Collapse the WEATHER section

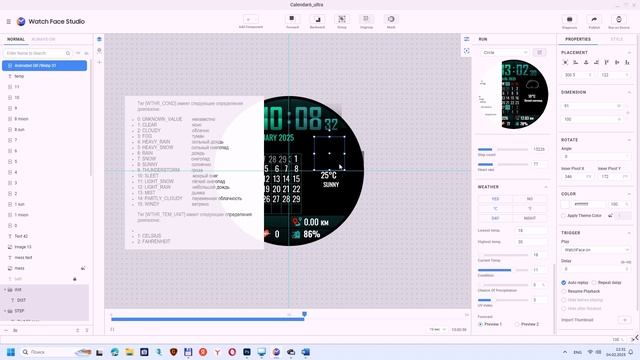click(x=546, y=187)
